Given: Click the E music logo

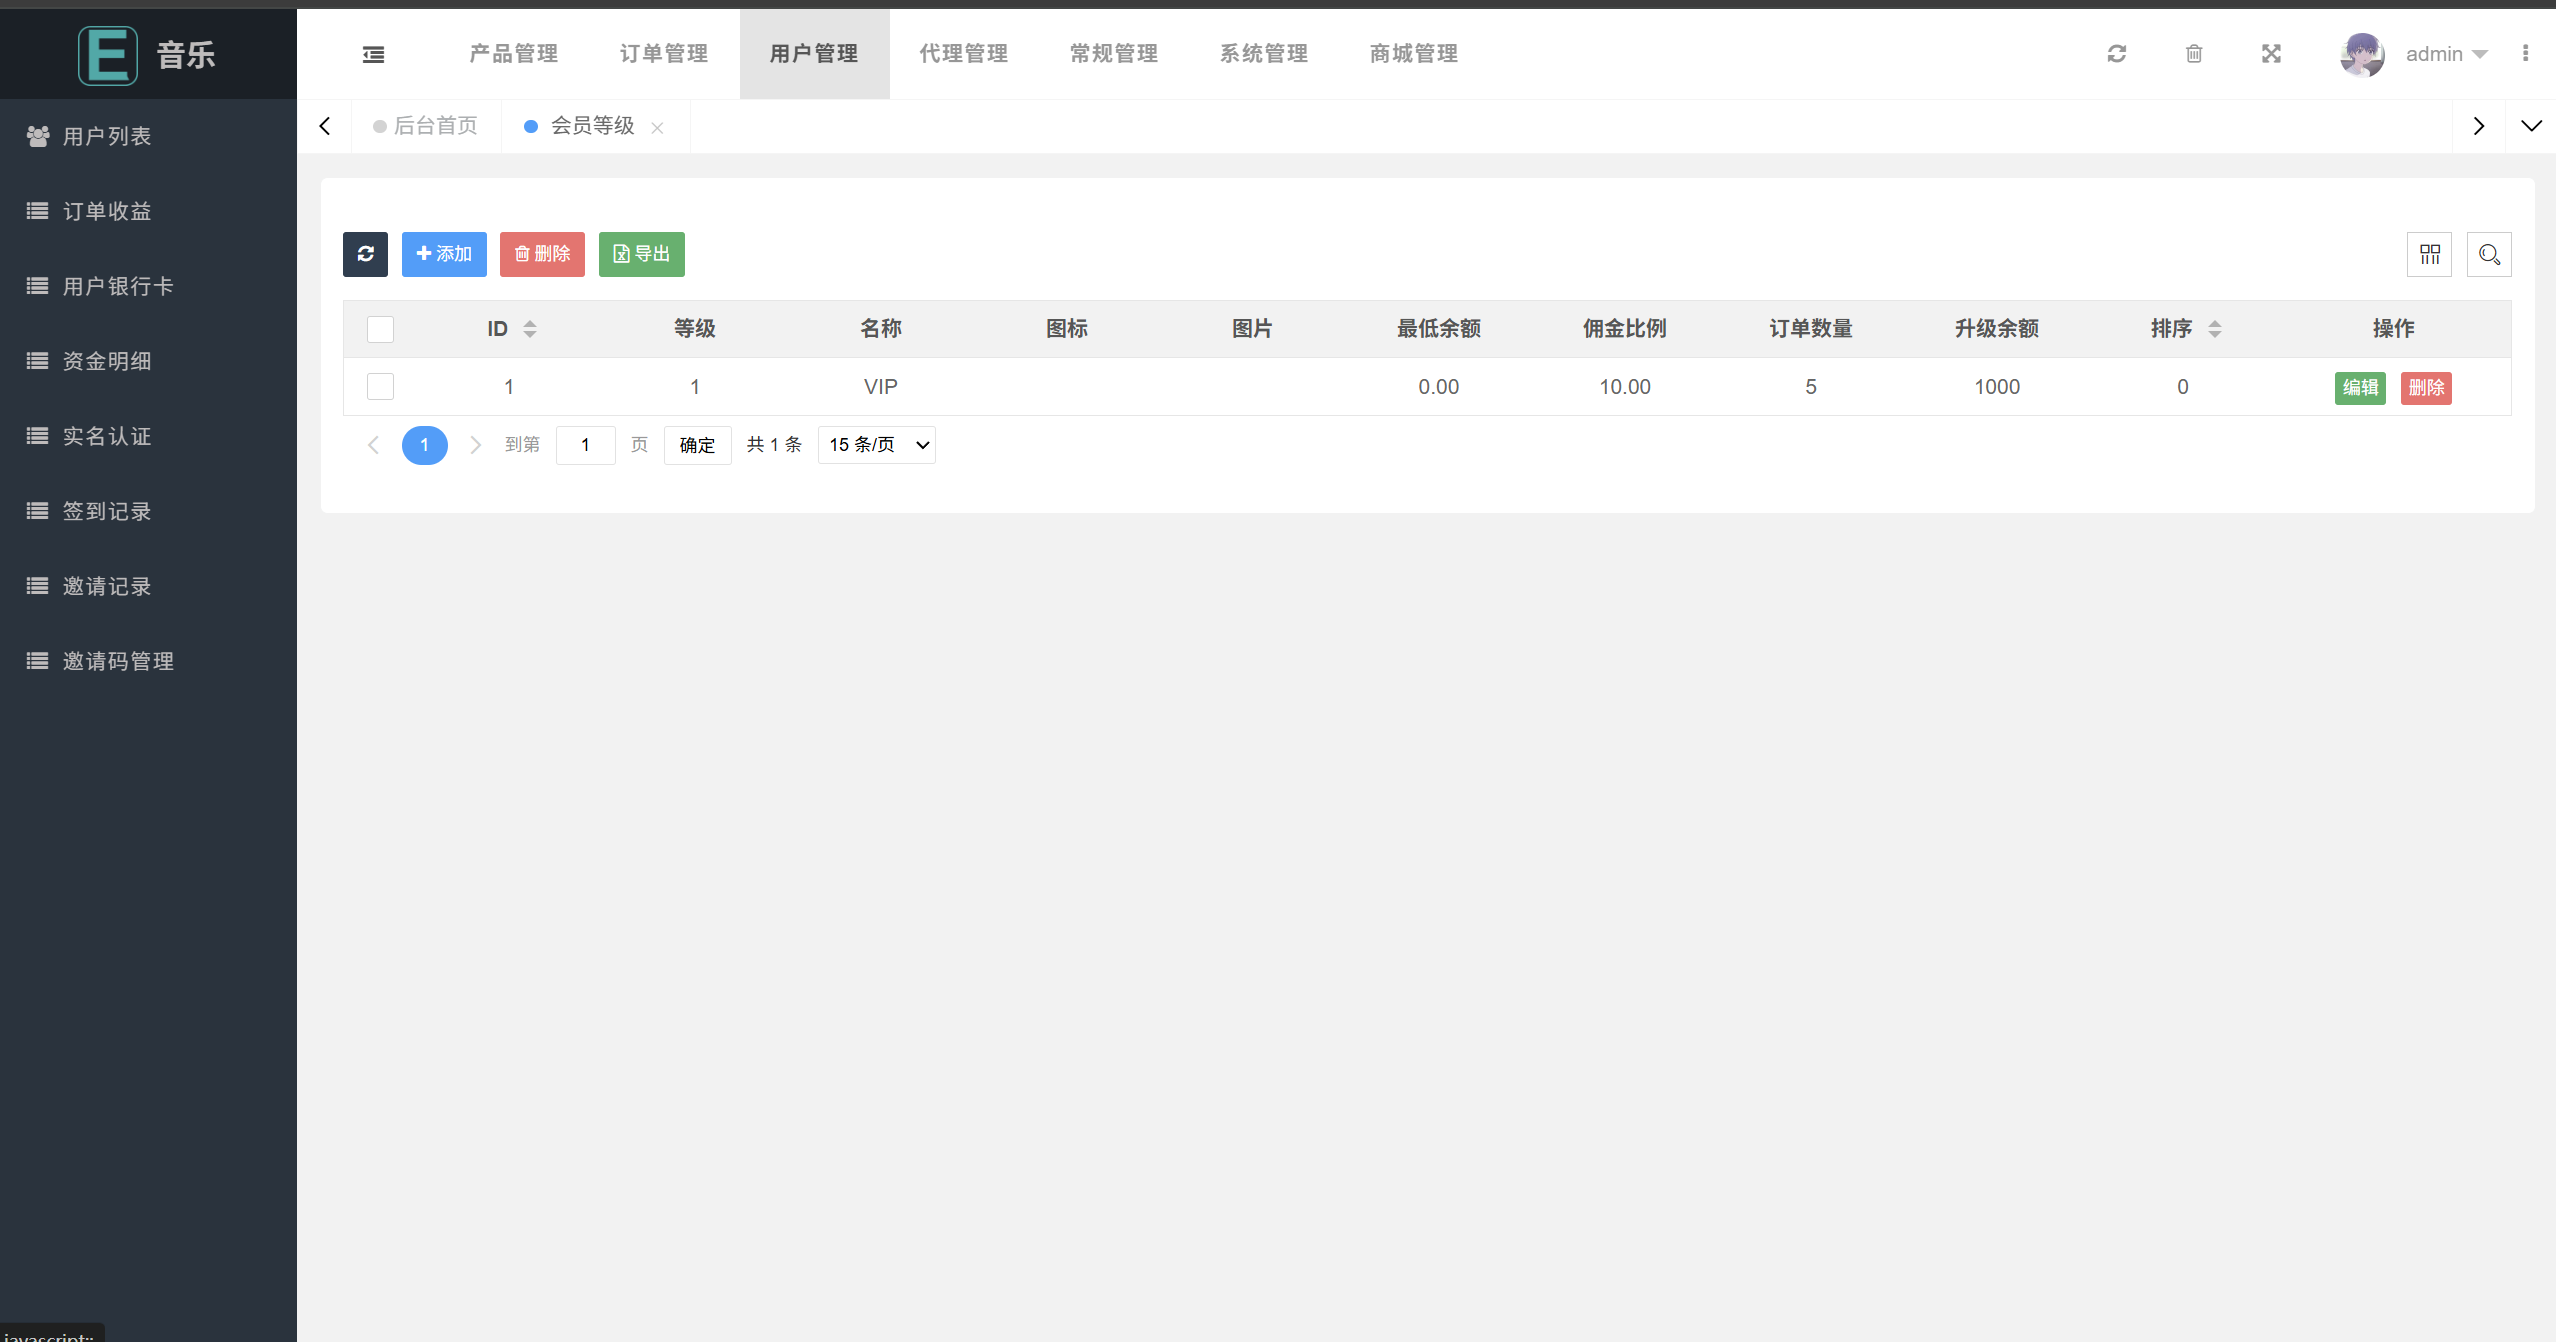Looking at the screenshot, I should tap(108, 55).
